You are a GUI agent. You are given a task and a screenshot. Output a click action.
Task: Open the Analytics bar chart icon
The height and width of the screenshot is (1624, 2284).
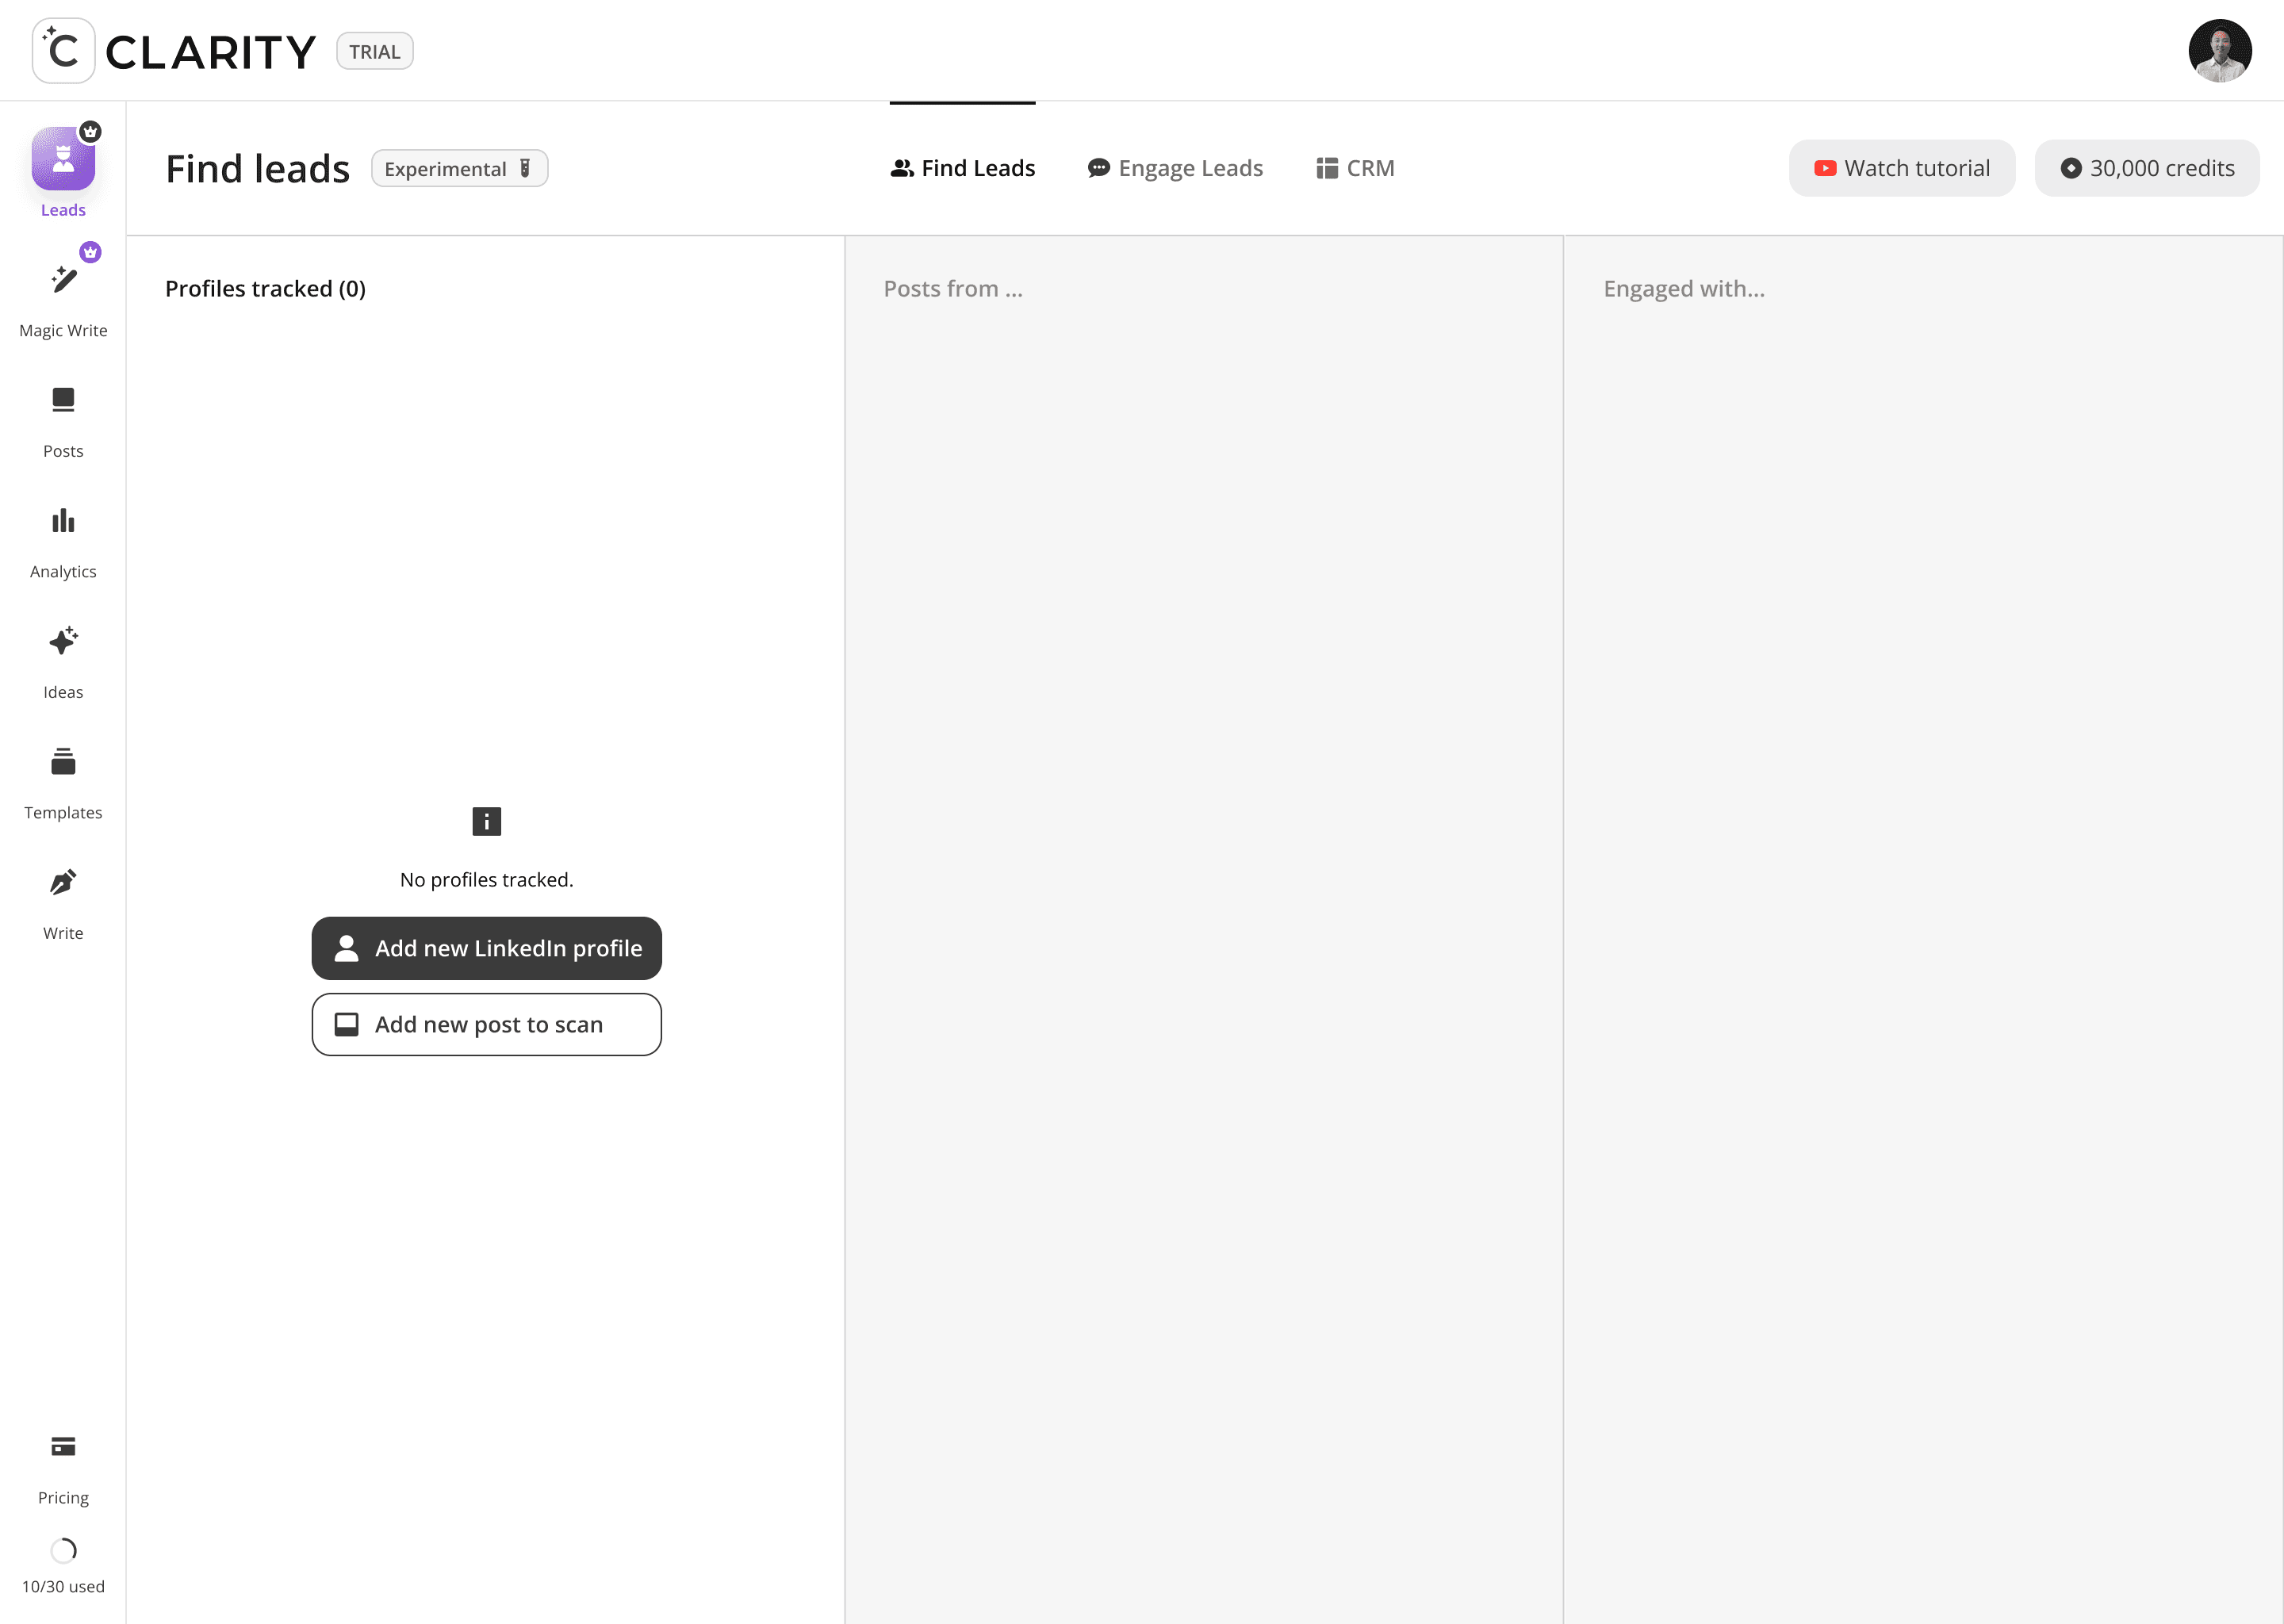pyautogui.click(x=63, y=521)
